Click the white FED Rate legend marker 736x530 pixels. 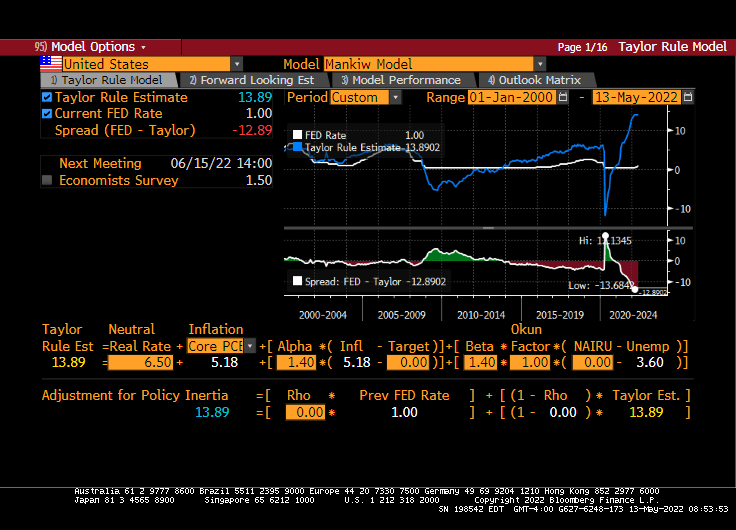(x=296, y=134)
